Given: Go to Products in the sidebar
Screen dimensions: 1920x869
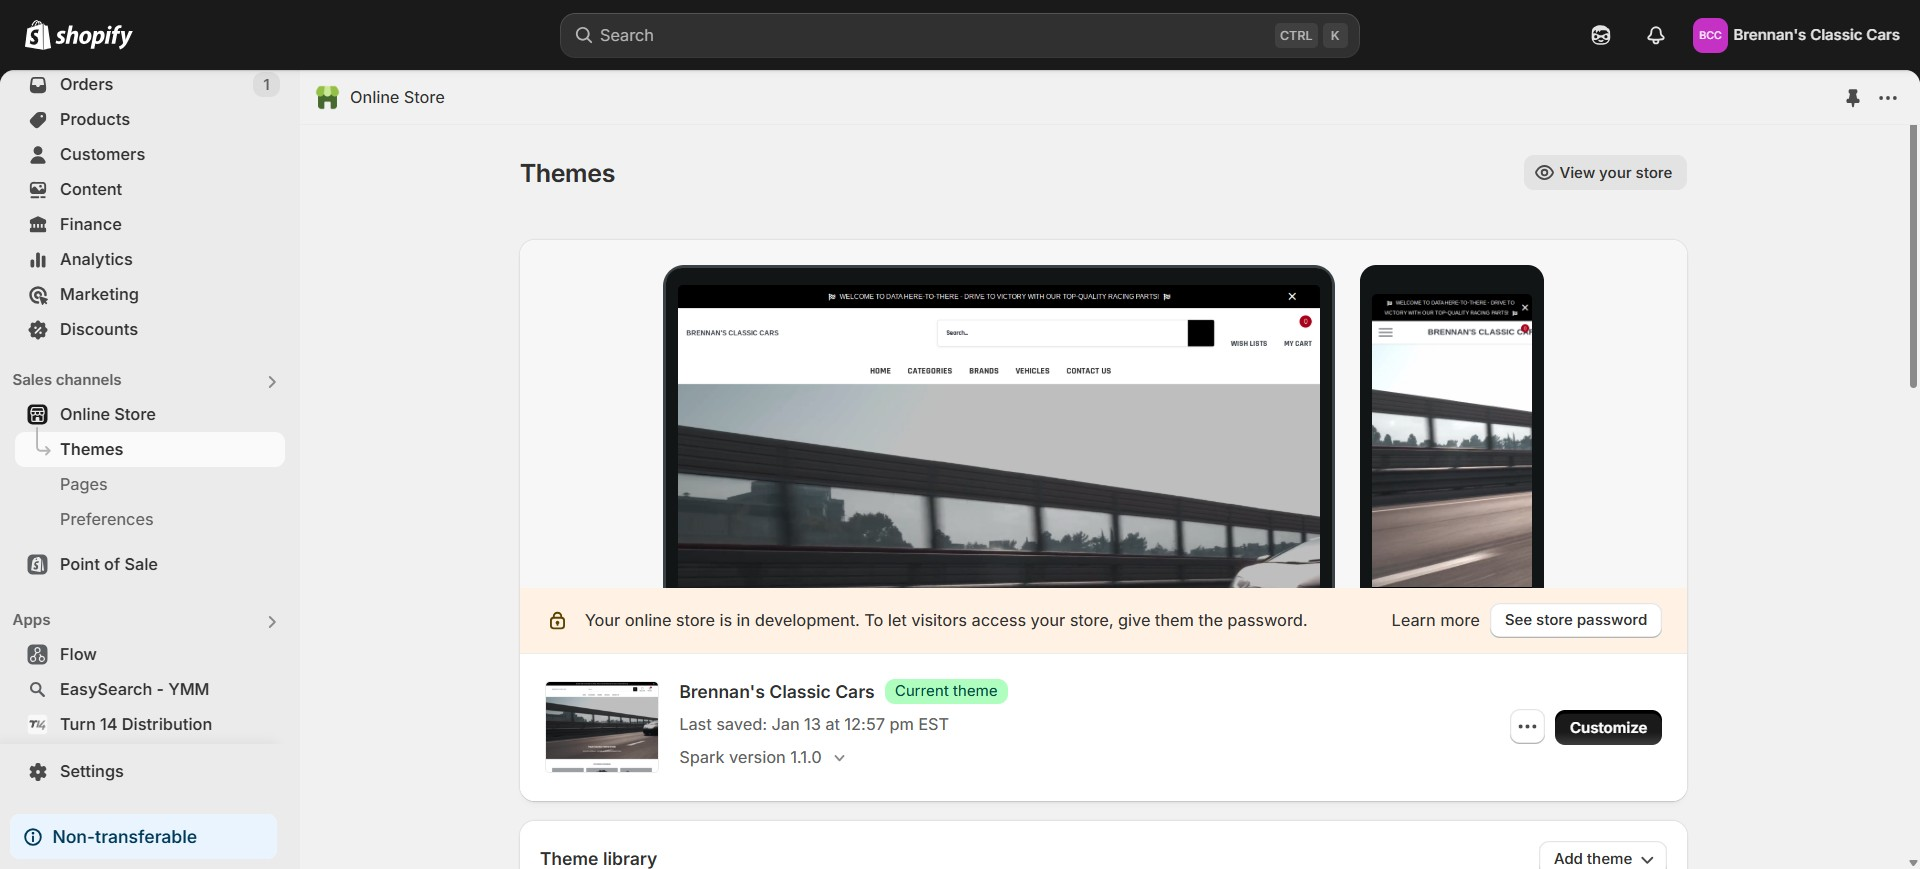Looking at the screenshot, I should (x=95, y=120).
